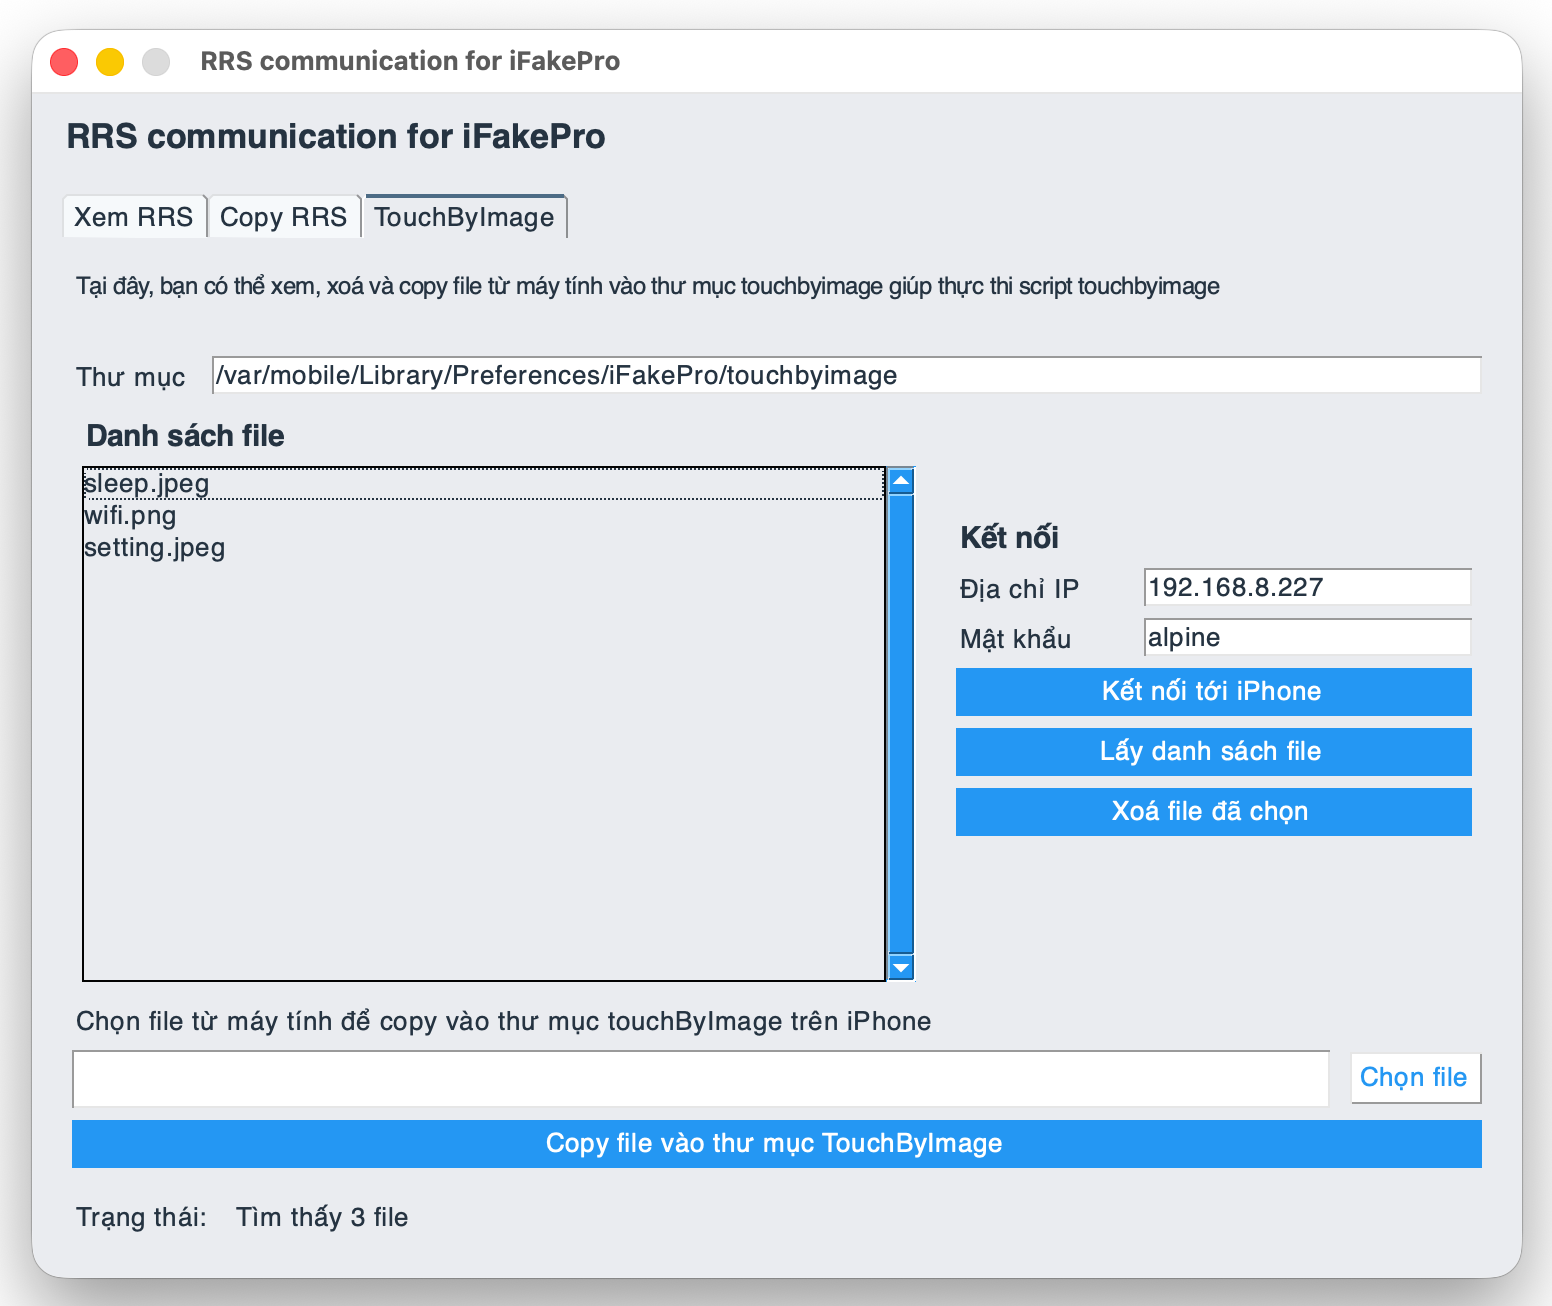Click the empty file path input field
Image resolution: width=1552 pixels, height=1306 pixels.
701,1079
